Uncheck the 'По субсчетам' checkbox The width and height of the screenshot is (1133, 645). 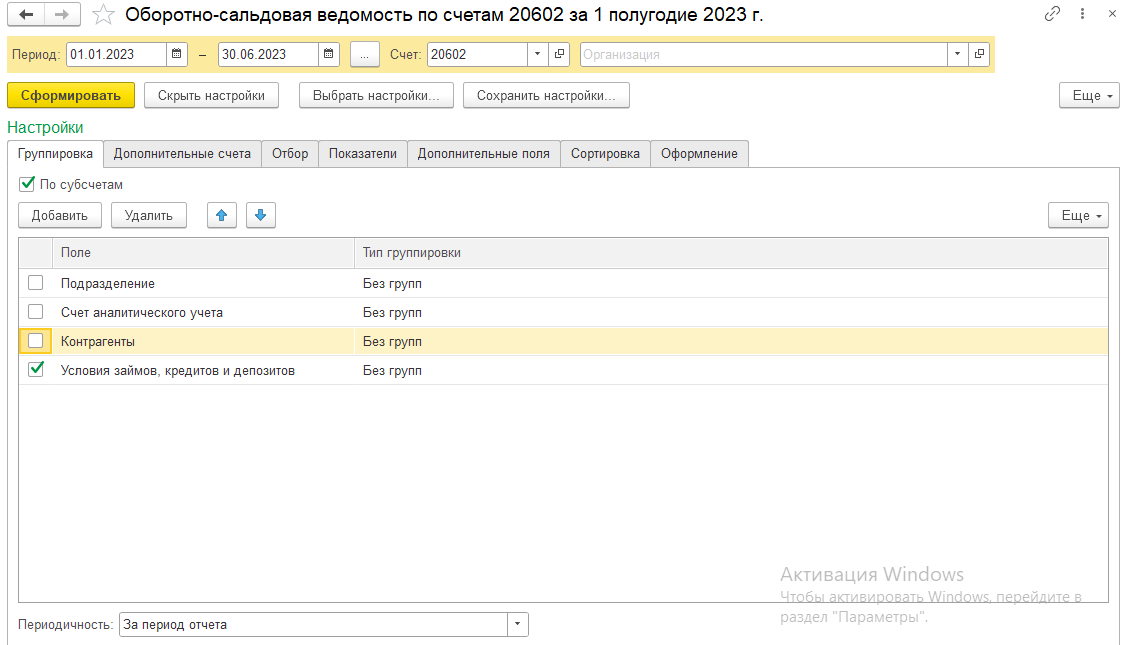pyautogui.click(x=27, y=184)
